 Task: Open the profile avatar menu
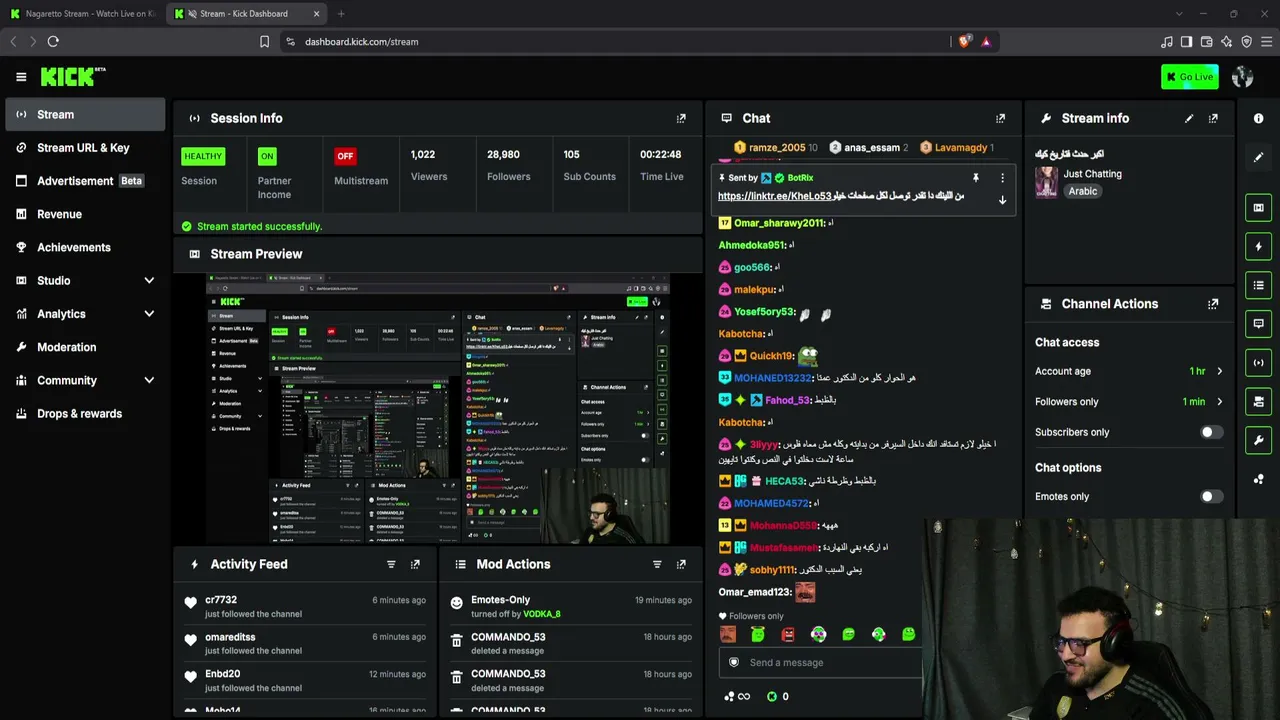click(x=1243, y=77)
